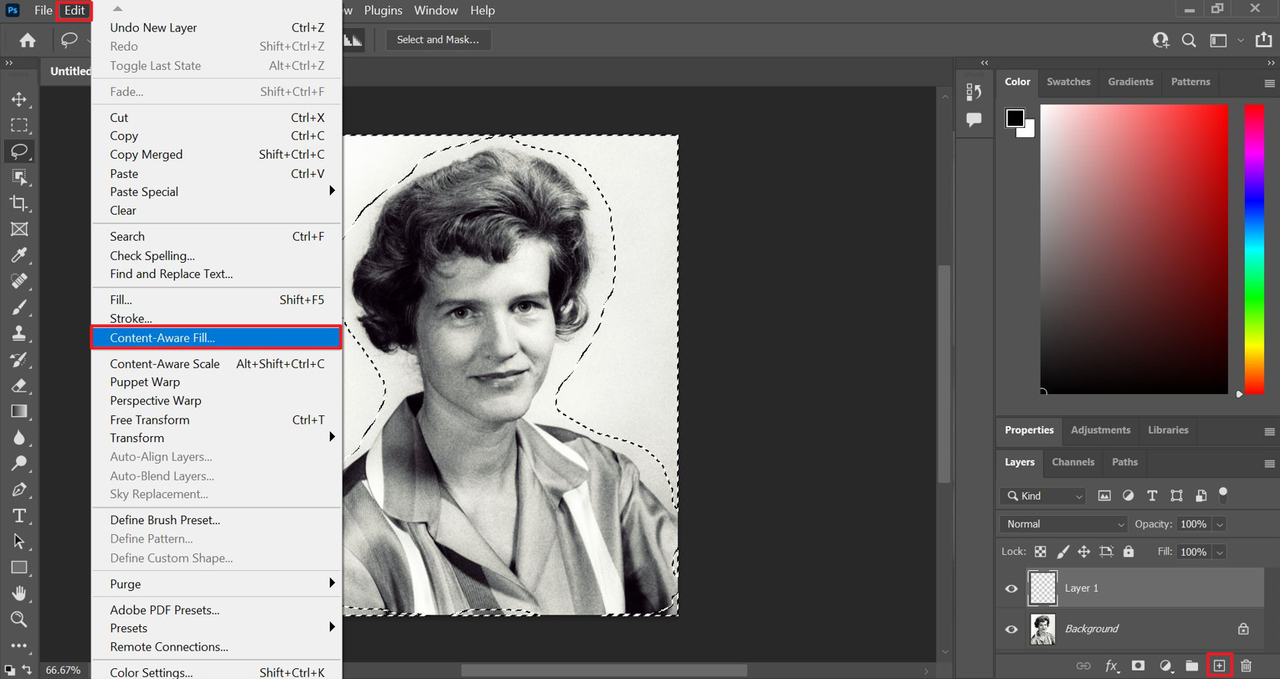Viewport: 1280px width, 679px height.
Task: Click the rainbow hue slider strip
Action: pyautogui.click(x=1254, y=249)
